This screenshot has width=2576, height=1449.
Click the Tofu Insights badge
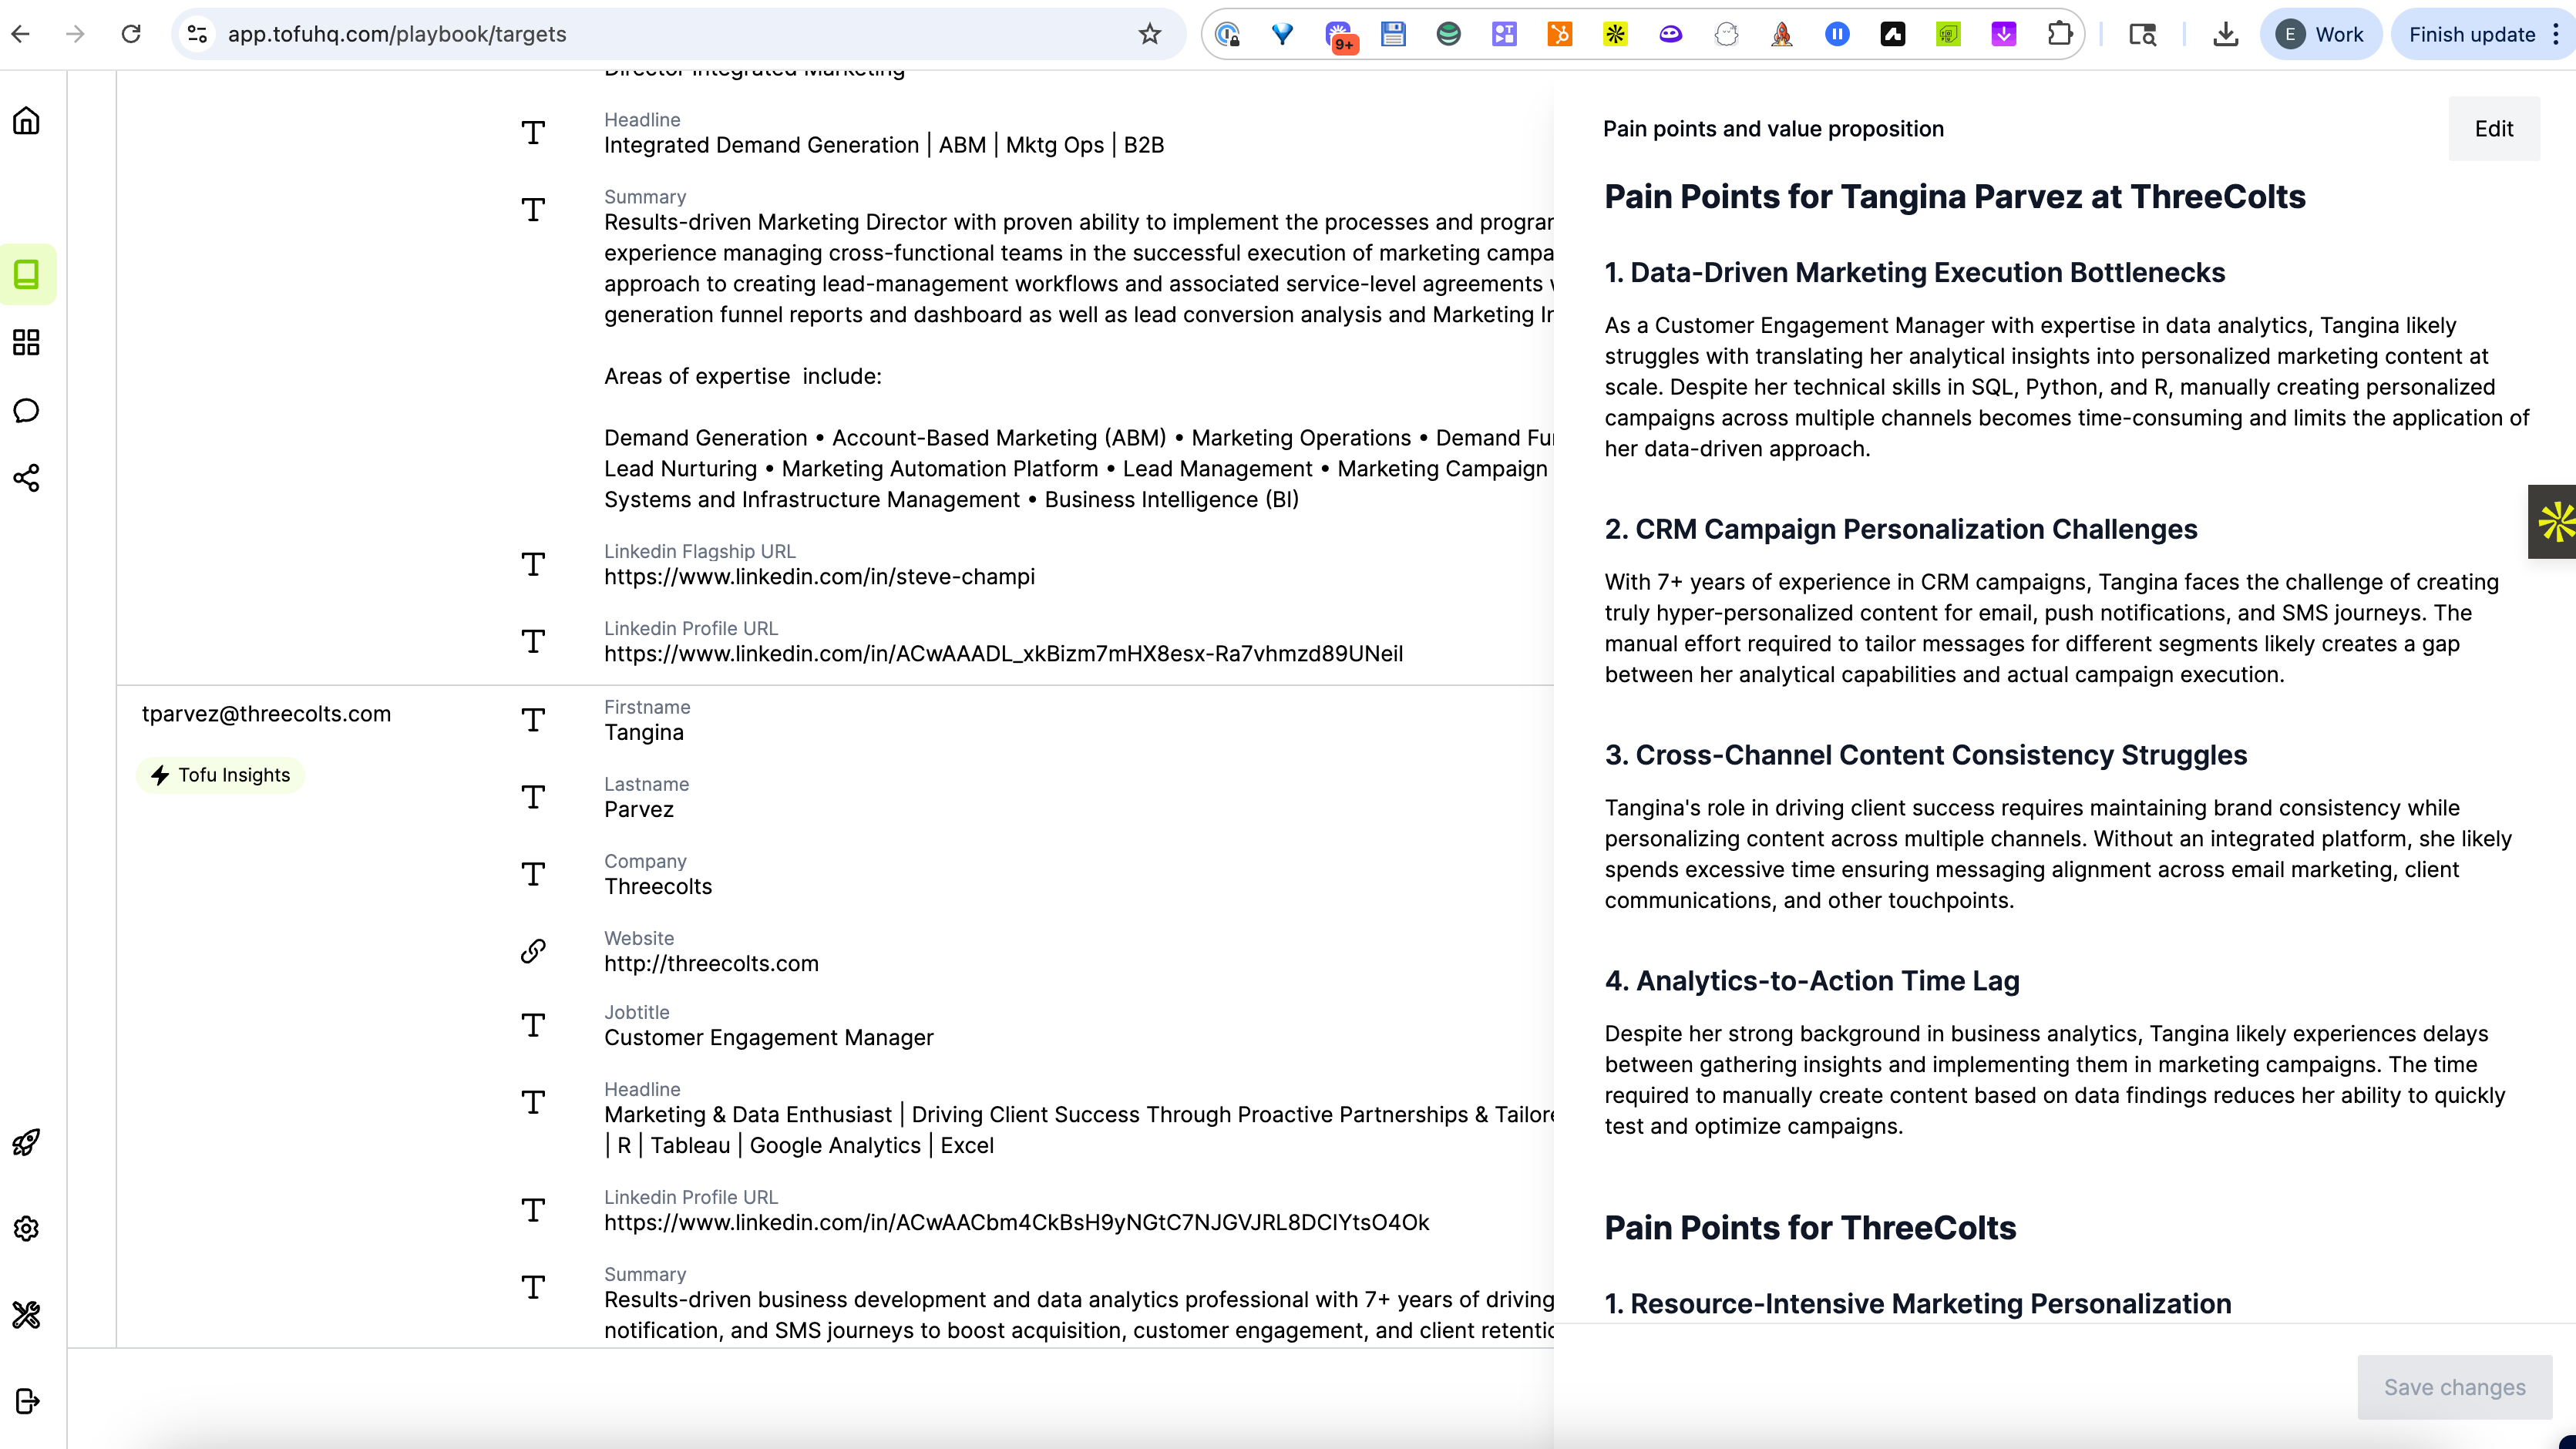tap(220, 775)
